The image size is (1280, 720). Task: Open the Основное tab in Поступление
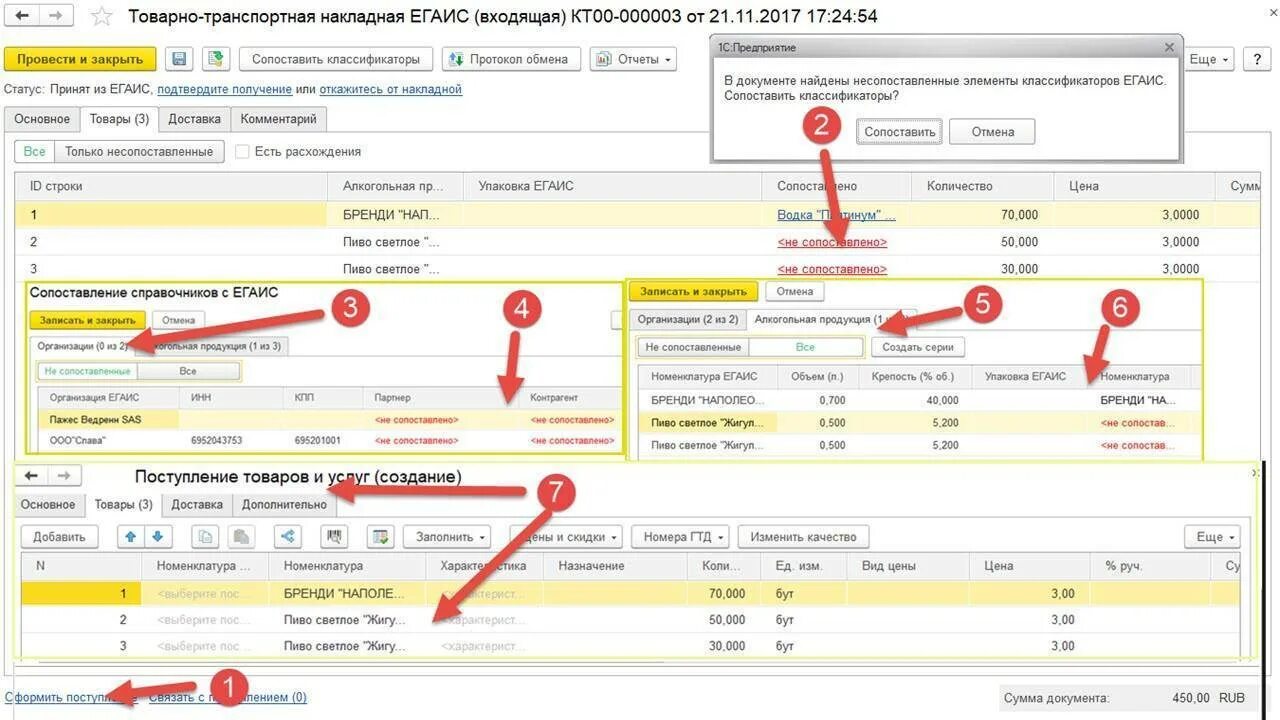coord(48,505)
